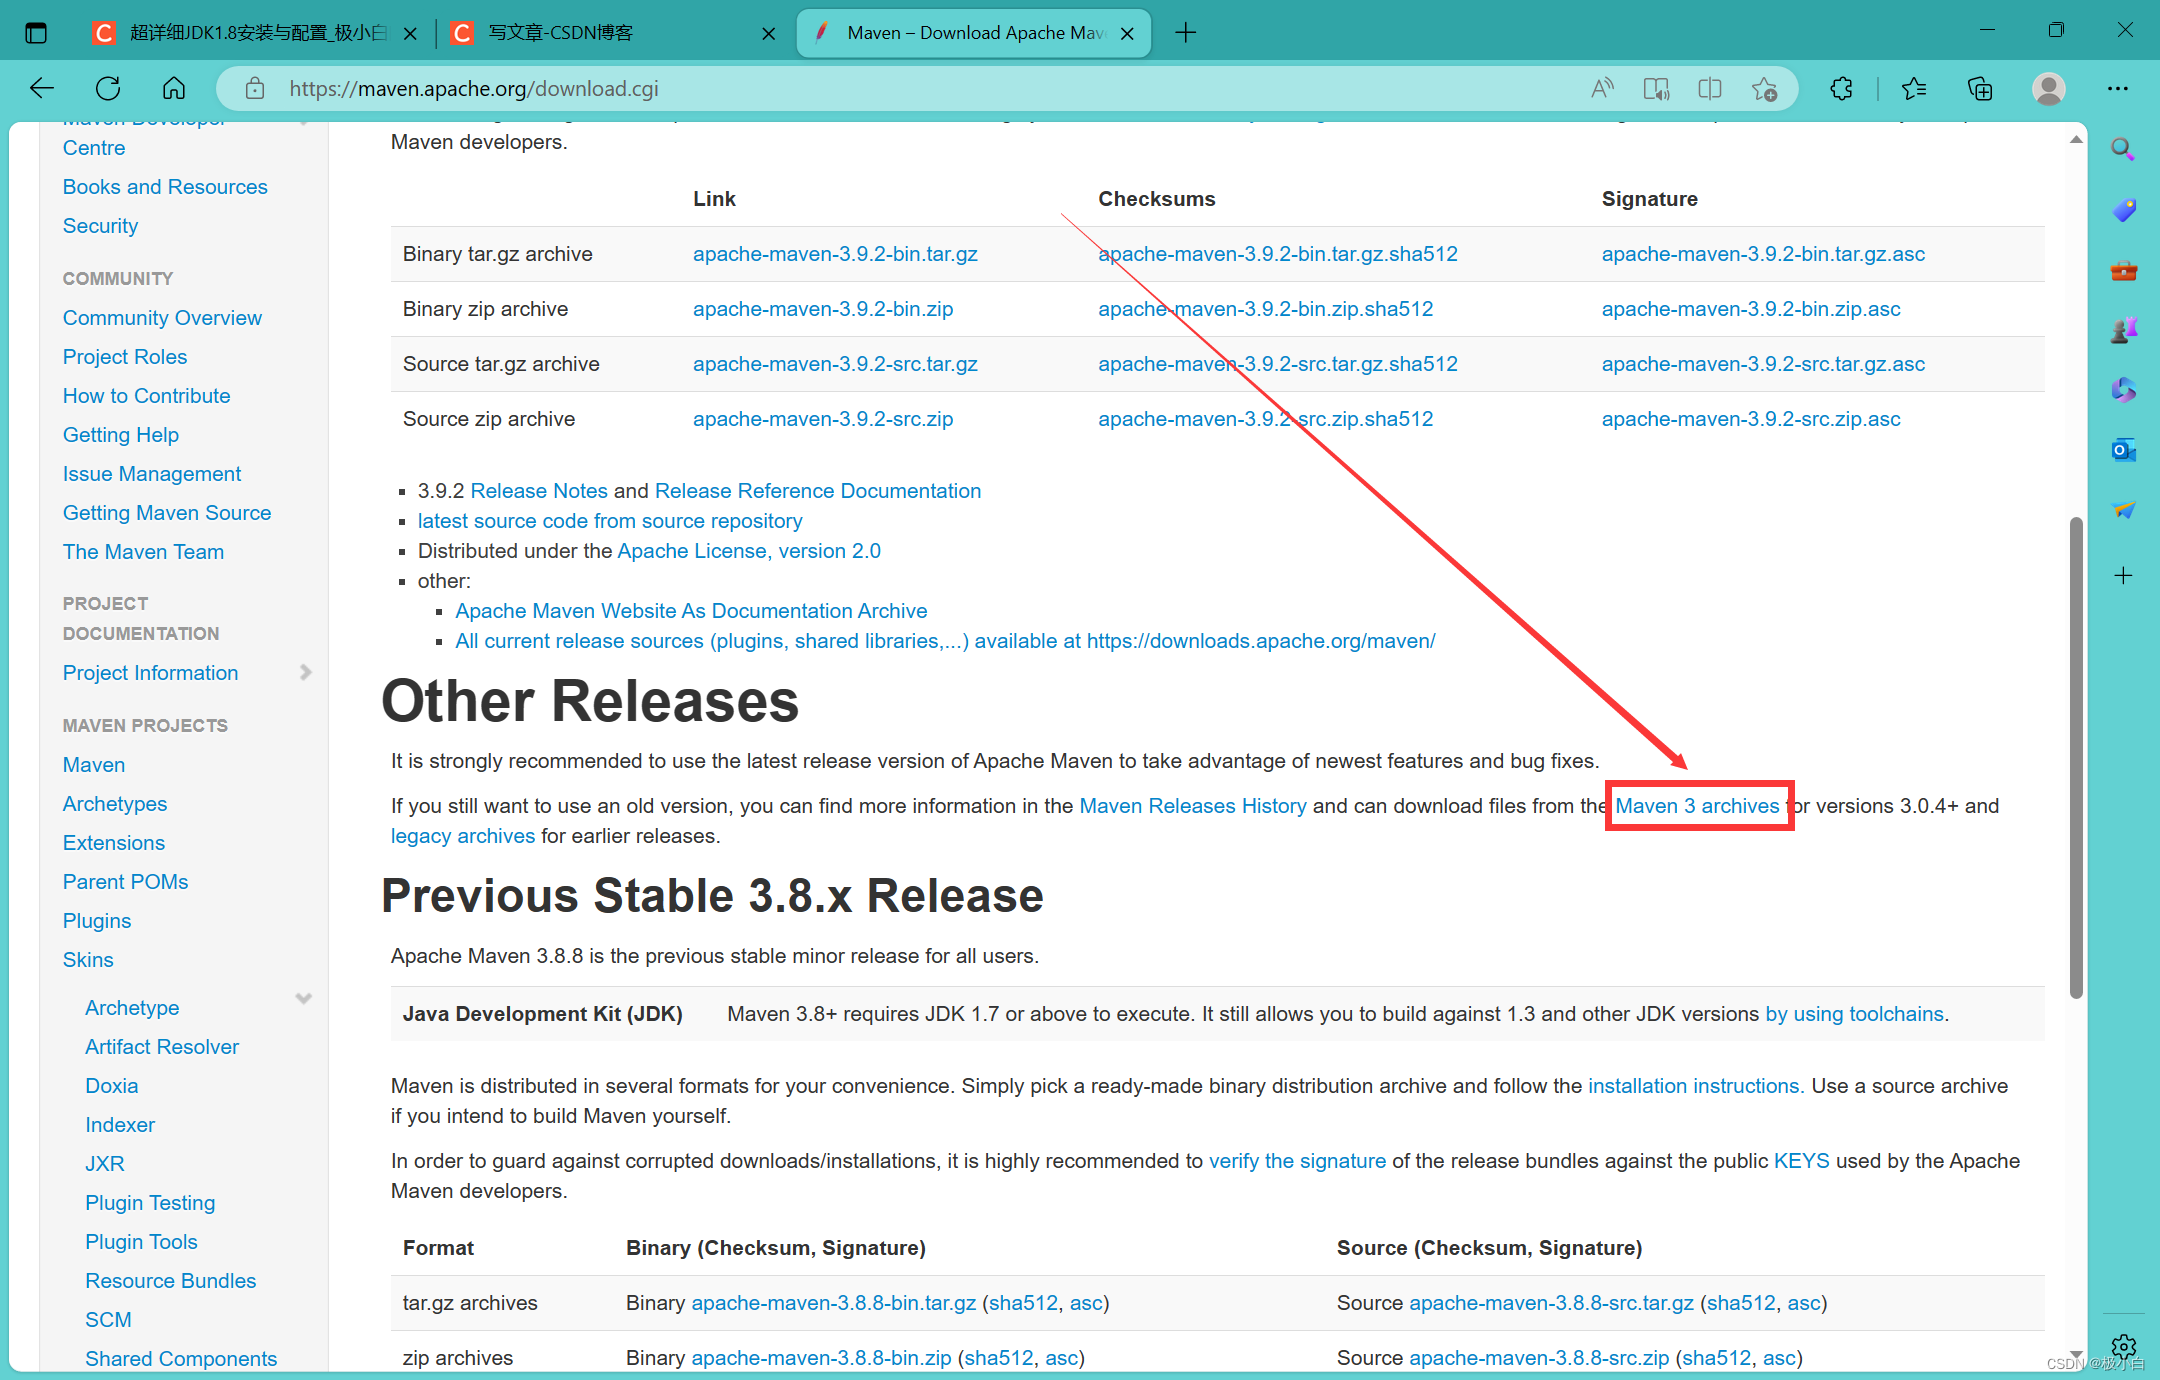Viewport: 2160px width, 1380px height.
Task: Open Apache Maven Website Documentation Archive
Action: [x=691, y=611]
